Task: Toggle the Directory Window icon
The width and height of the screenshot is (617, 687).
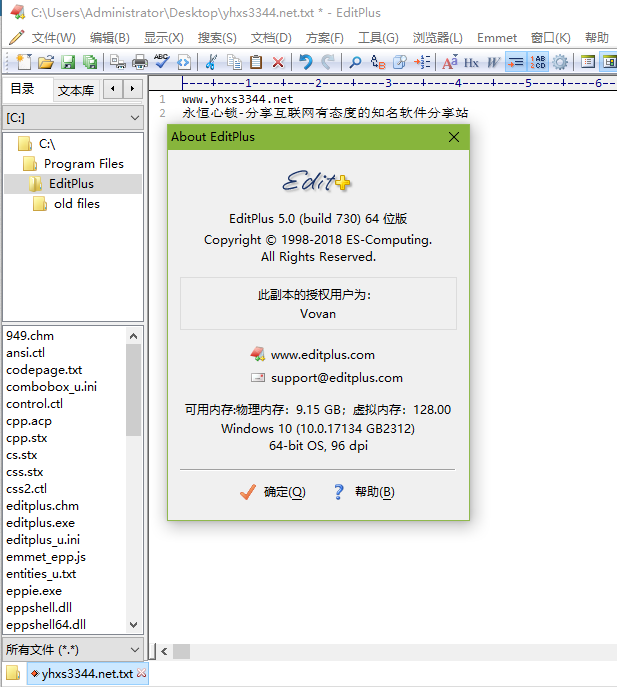Action: click(587, 62)
